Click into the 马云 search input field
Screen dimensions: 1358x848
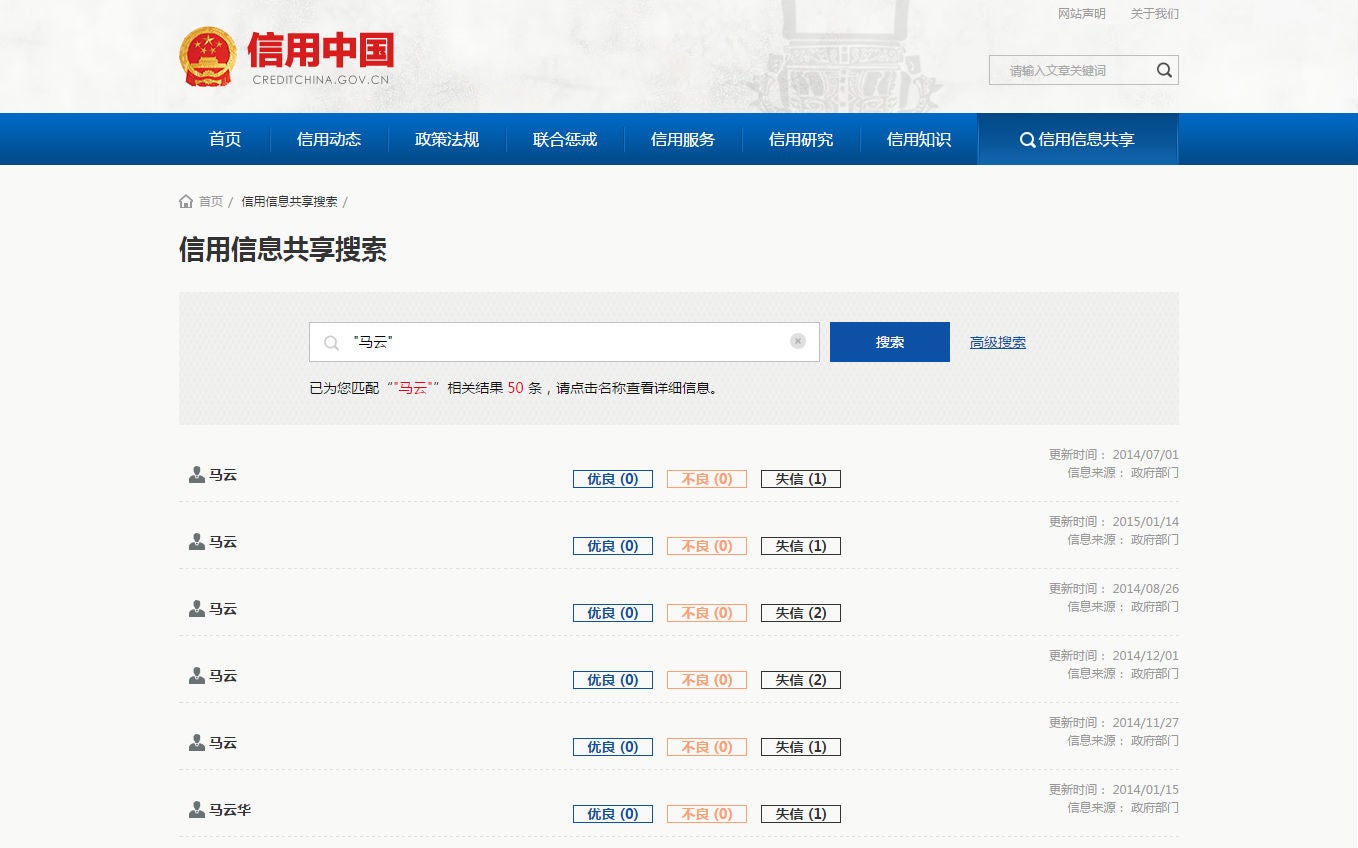coord(566,342)
